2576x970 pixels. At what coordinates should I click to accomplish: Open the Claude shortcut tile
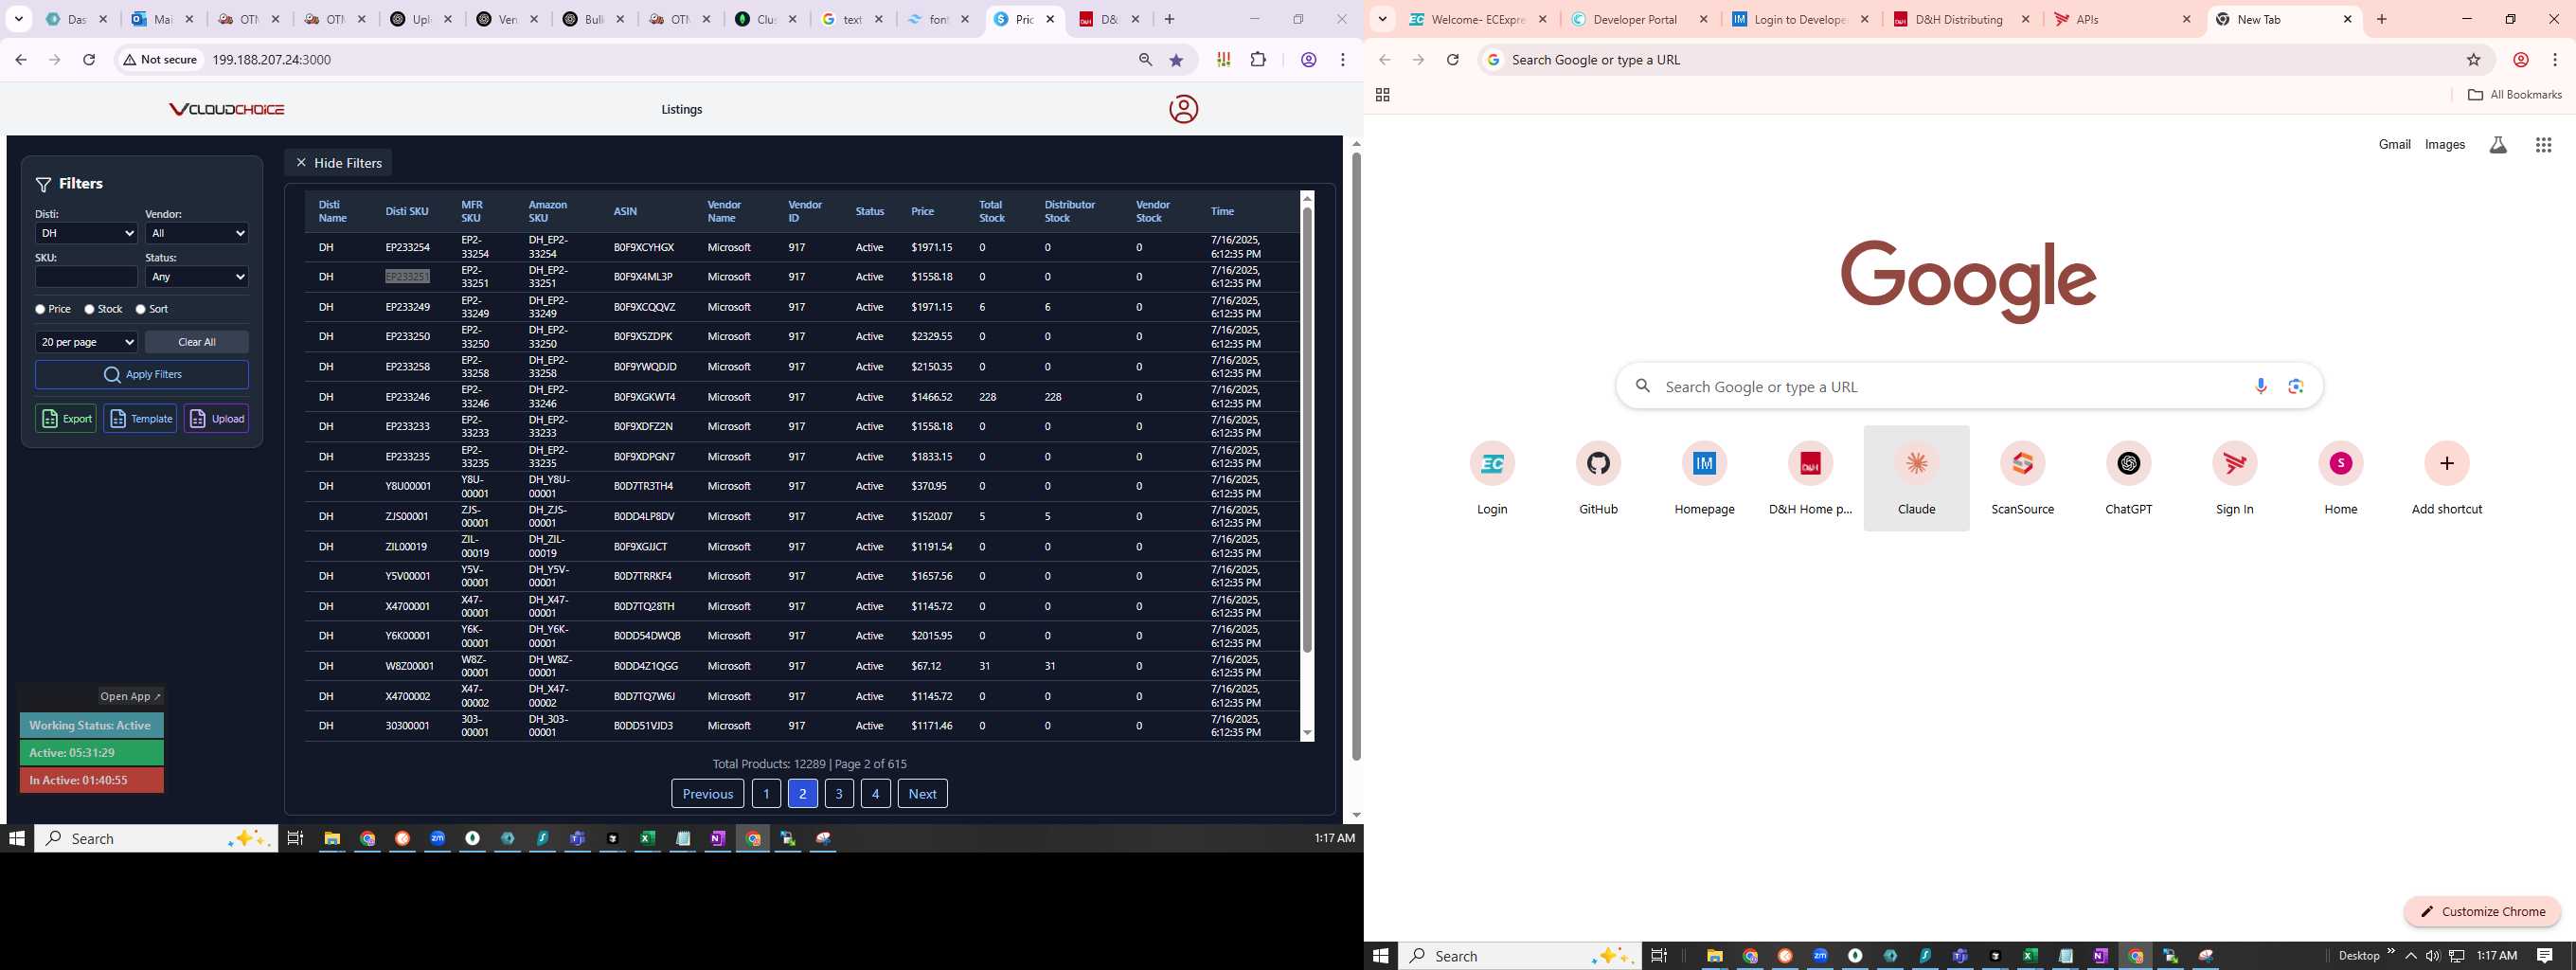1916,478
